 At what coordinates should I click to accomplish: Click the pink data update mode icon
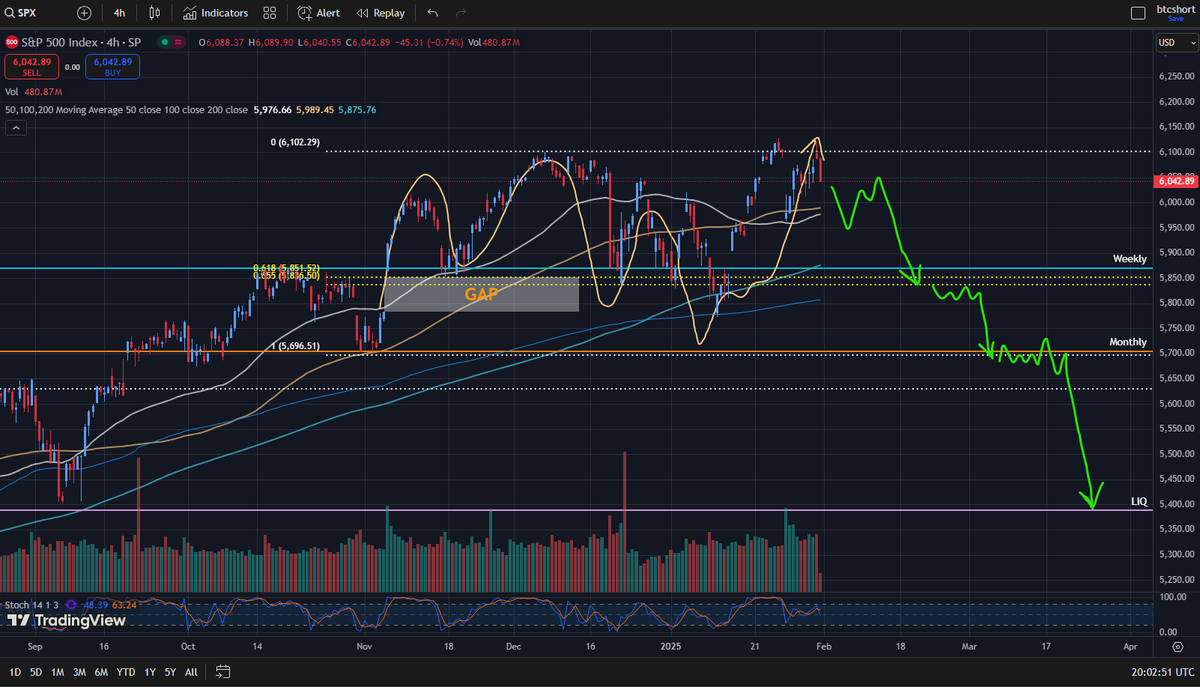[x=178, y=42]
